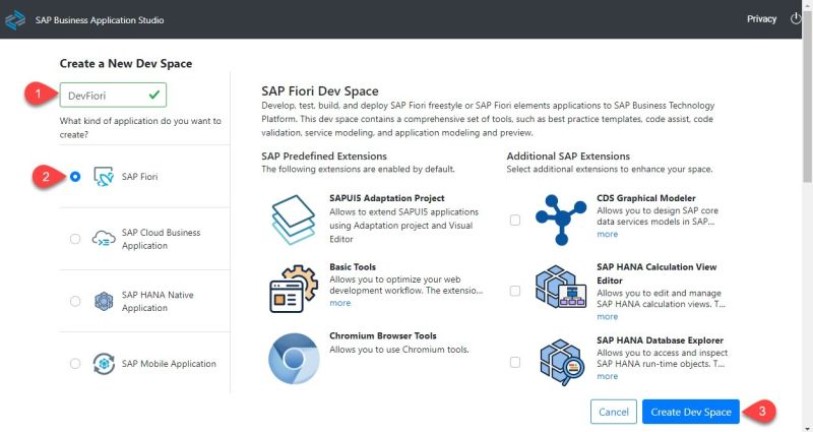
Task: Expand 'more' under CDS Graphical Modeler
Action: 607,234
